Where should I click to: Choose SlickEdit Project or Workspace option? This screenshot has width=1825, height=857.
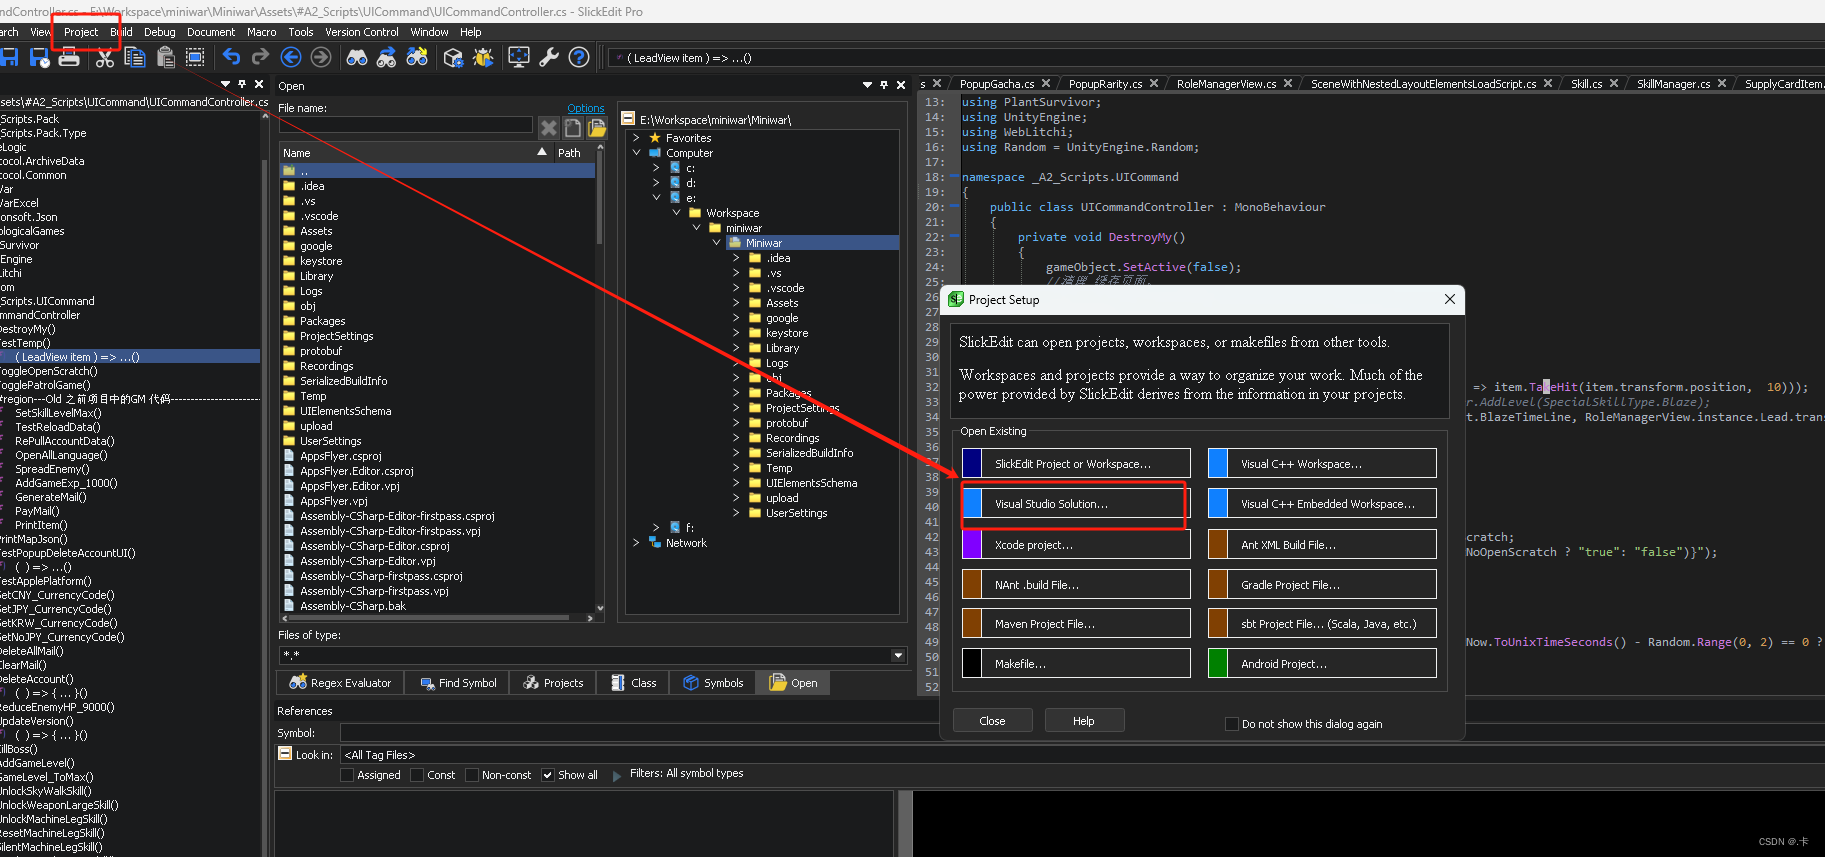[1076, 464]
